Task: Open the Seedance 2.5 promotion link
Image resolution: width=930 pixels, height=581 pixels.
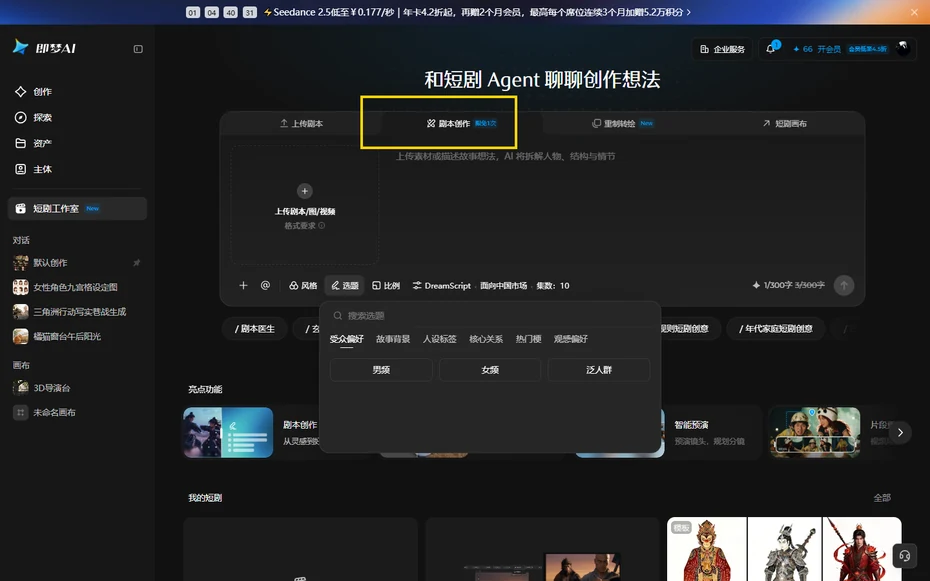Action: tap(477, 12)
